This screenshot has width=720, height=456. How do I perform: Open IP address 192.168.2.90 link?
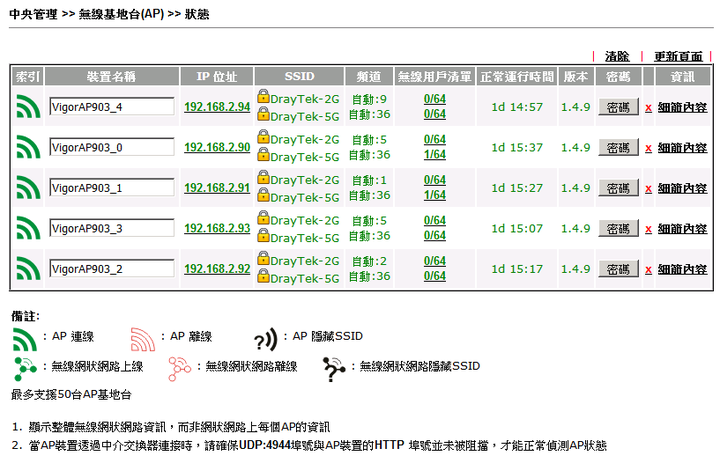pyautogui.click(x=217, y=147)
